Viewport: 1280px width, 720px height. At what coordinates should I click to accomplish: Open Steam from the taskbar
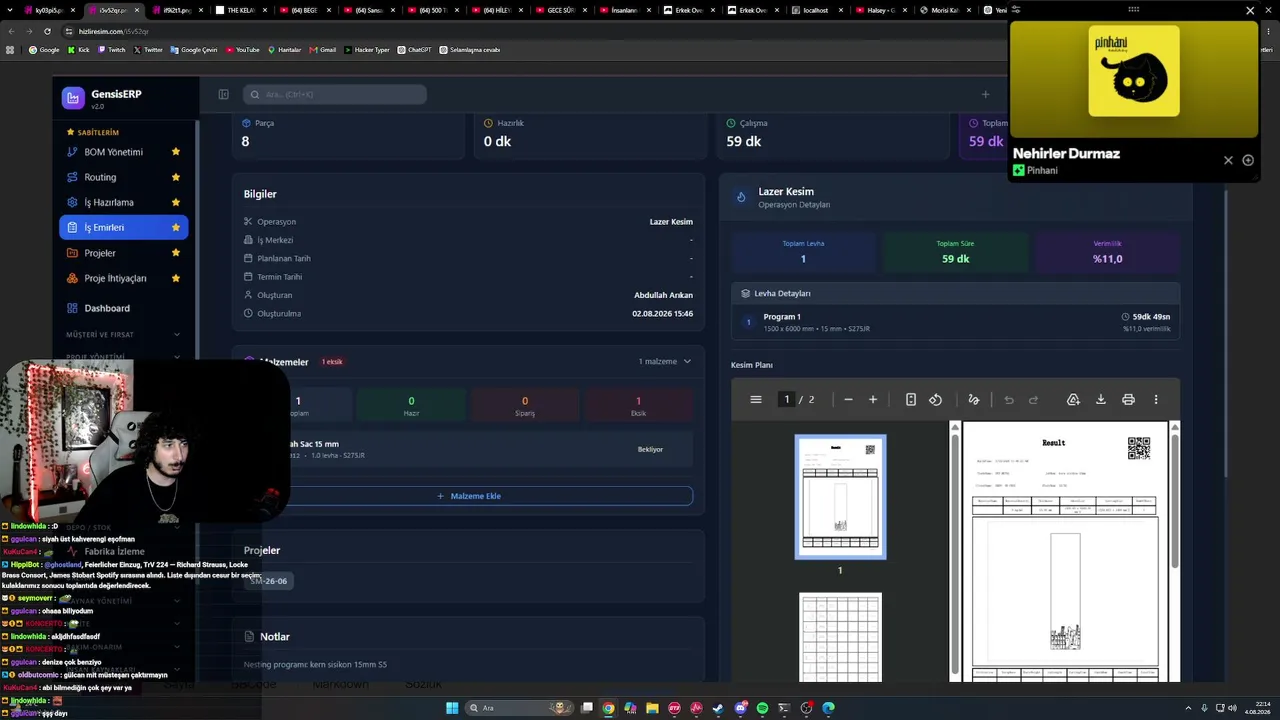click(718, 708)
